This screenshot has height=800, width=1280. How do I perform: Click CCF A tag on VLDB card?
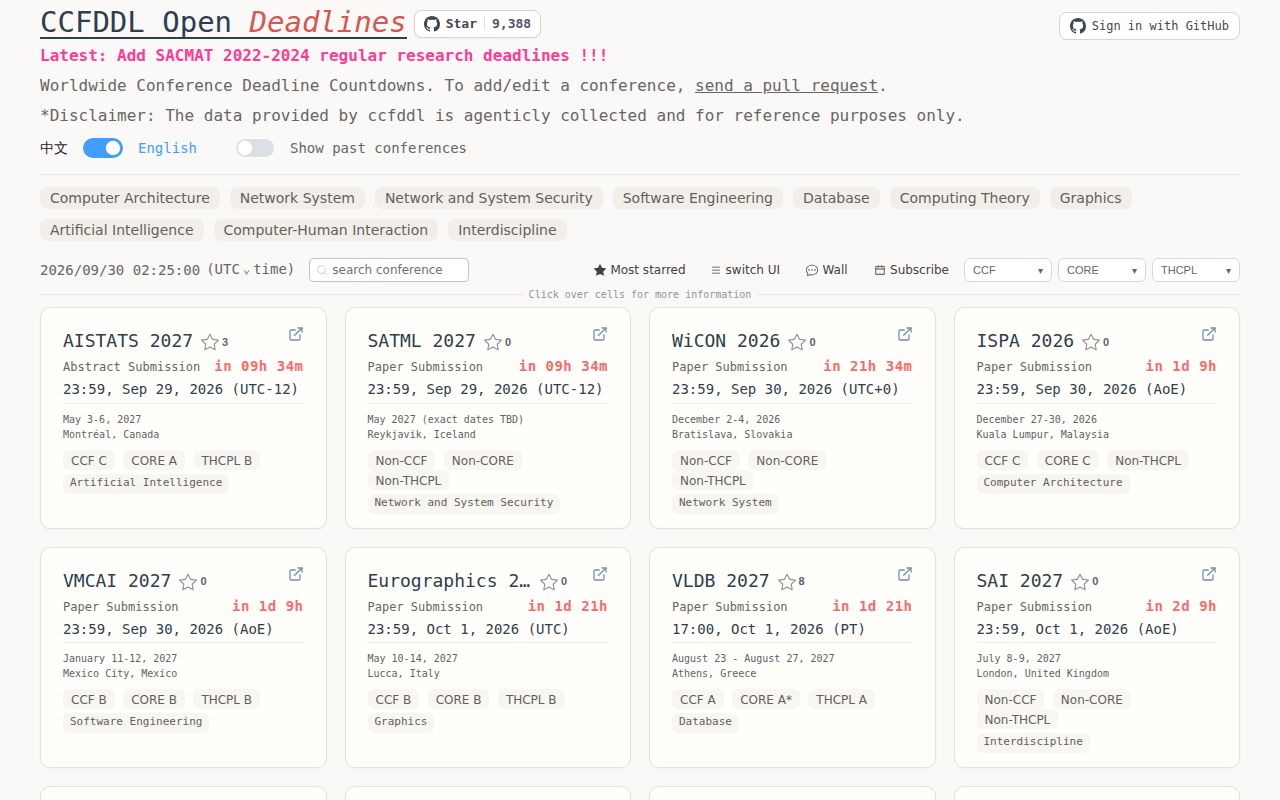coord(698,700)
